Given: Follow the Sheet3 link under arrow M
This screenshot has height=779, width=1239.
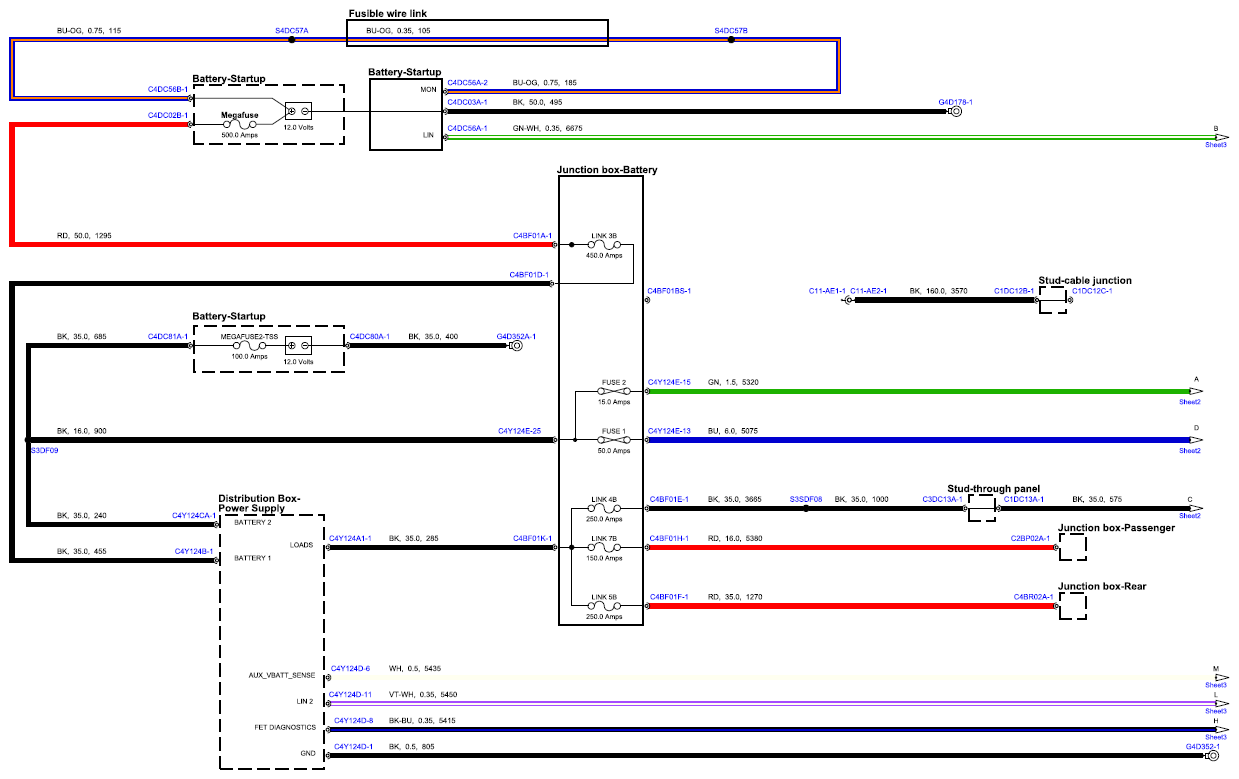Looking at the screenshot, I should (1216, 685).
